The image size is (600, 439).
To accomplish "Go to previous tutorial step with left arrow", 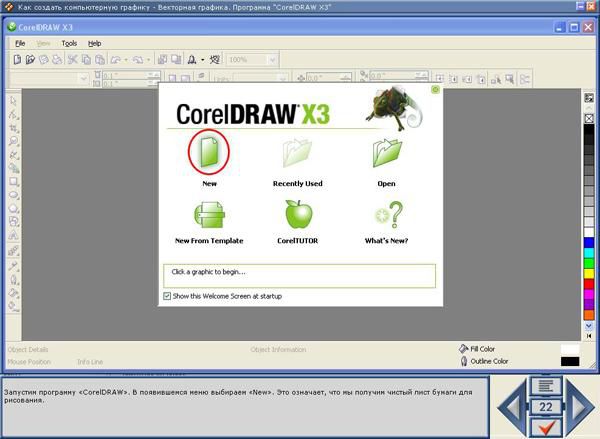I will [511, 407].
